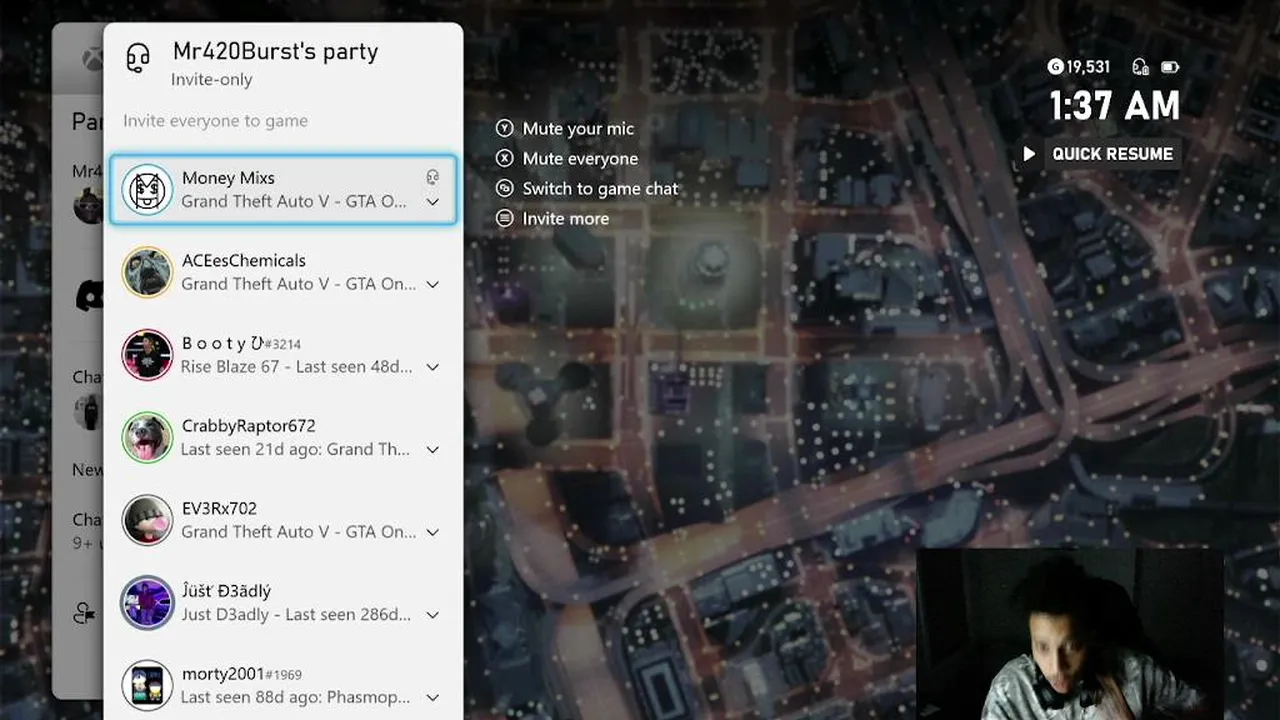Expand options for morty2001
1280x720 pixels.
pos(432,697)
